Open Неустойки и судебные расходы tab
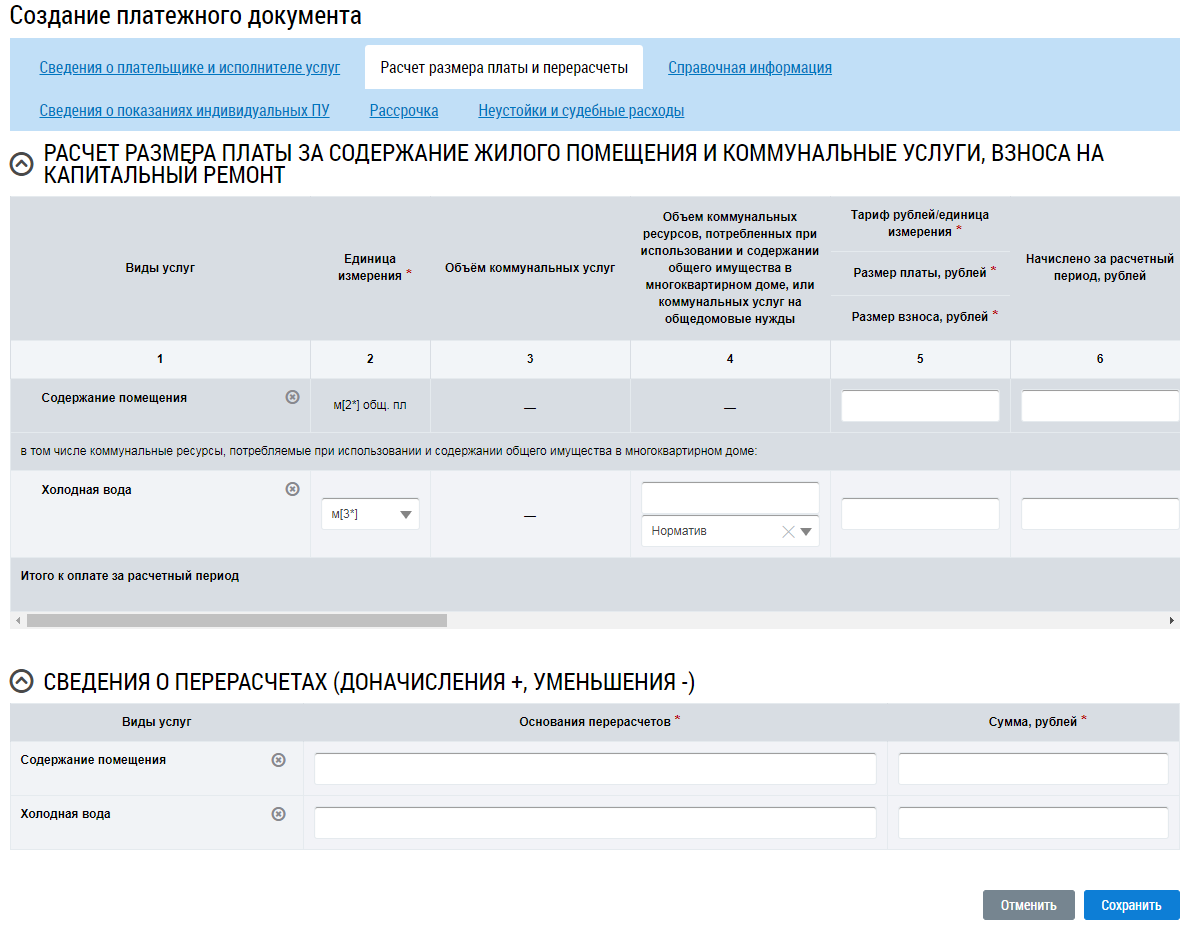Image resolution: width=1190 pixels, height=926 pixels. click(581, 111)
